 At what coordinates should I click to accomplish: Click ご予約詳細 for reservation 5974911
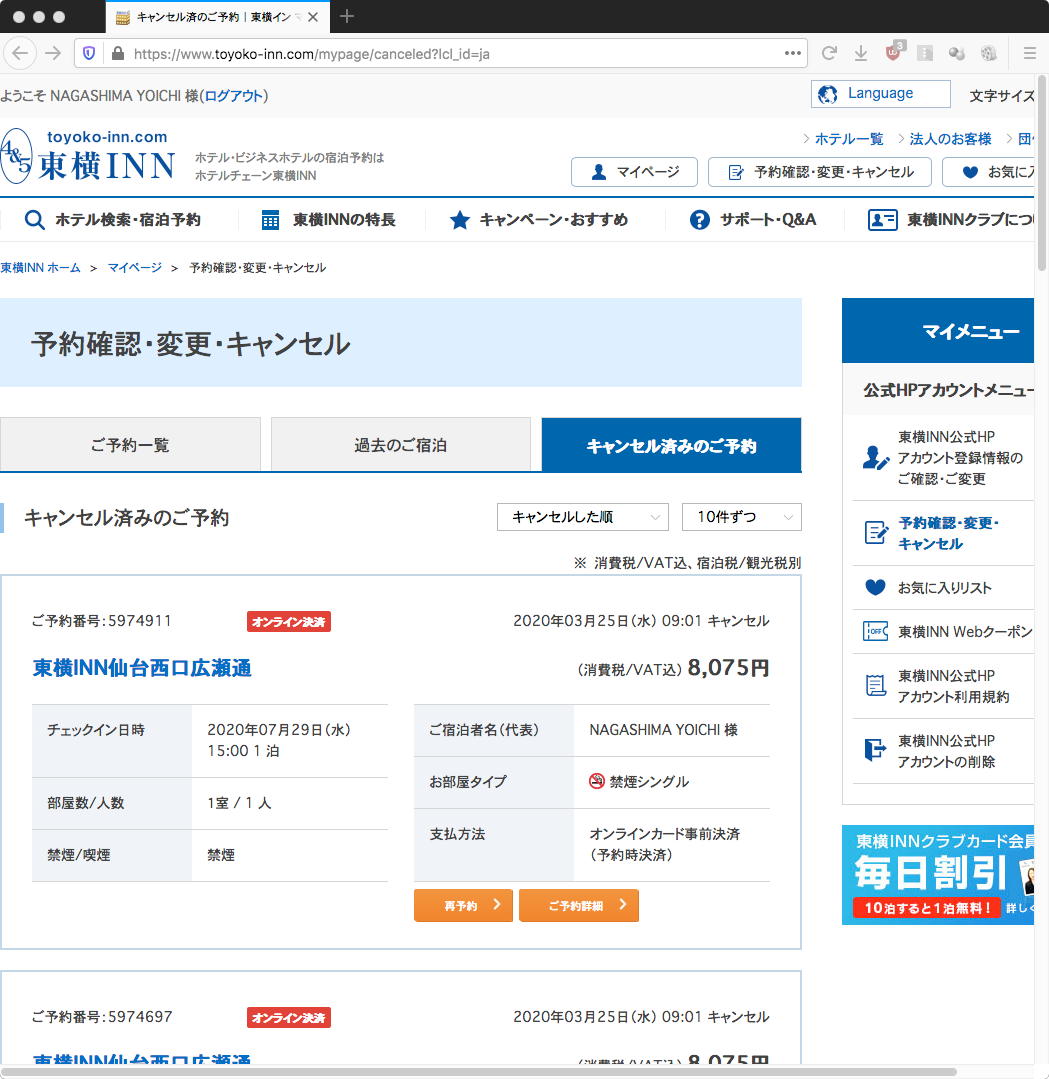coord(579,906)
